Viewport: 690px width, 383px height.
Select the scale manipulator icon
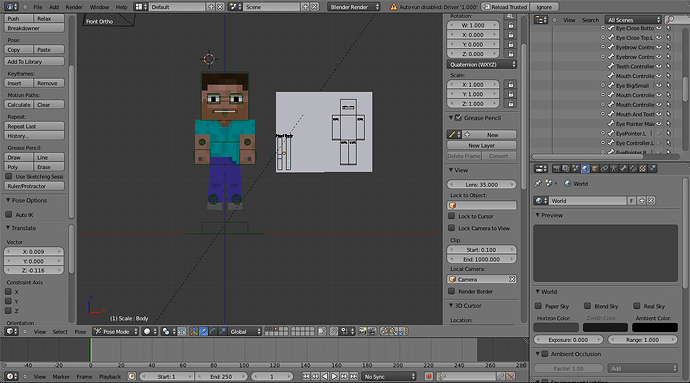222,331
